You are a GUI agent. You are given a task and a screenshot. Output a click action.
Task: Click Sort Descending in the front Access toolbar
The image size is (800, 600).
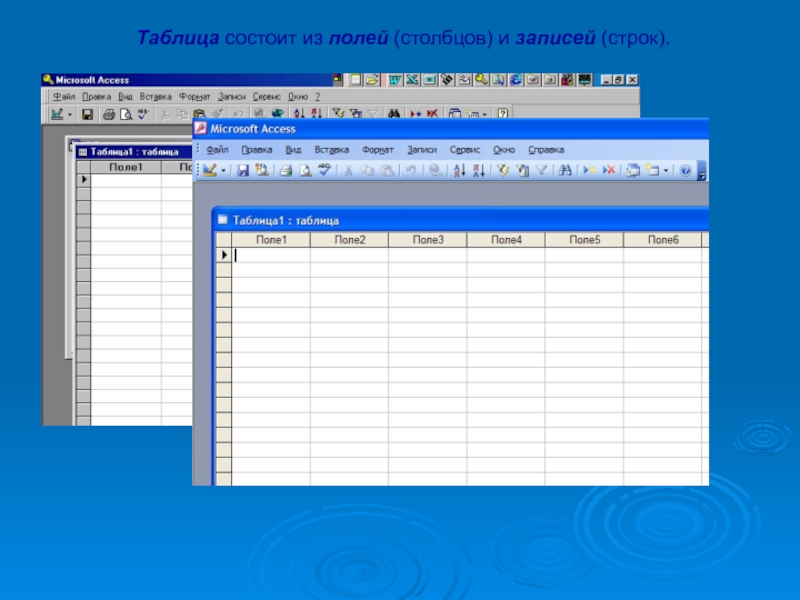click(479, 170)
